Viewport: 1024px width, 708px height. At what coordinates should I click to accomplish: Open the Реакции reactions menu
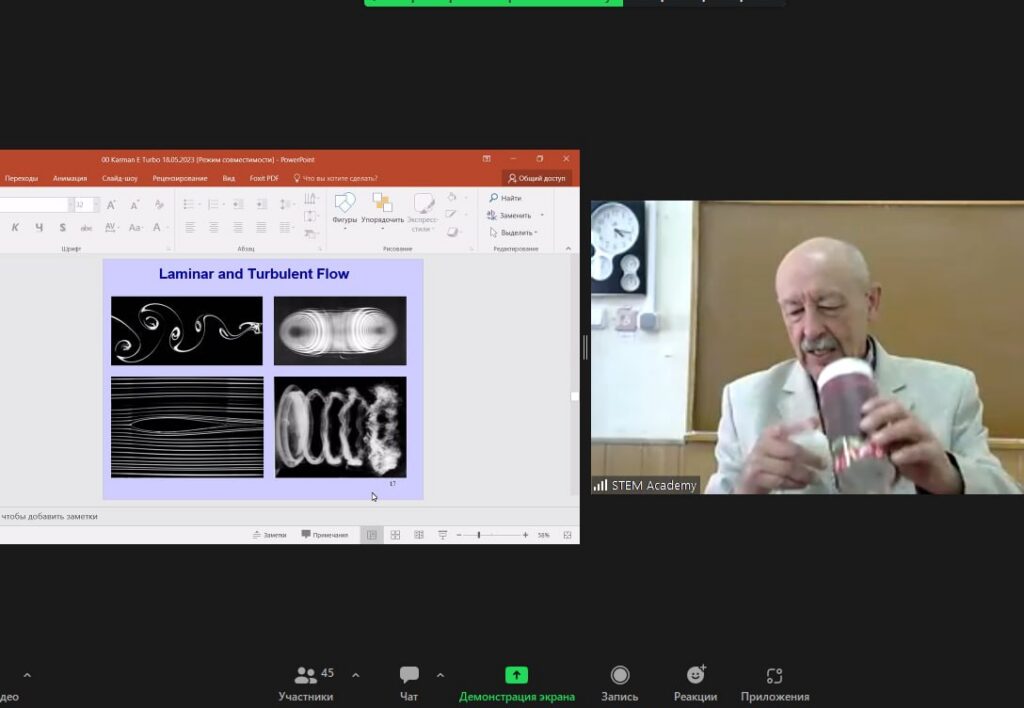click(x=695, y=683)
